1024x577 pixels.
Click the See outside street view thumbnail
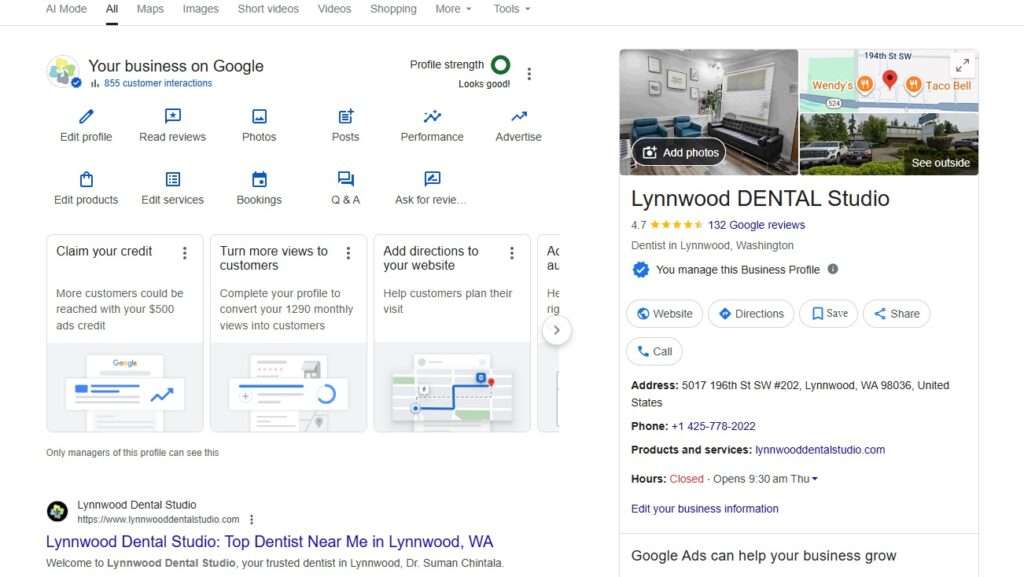point(889,144)
